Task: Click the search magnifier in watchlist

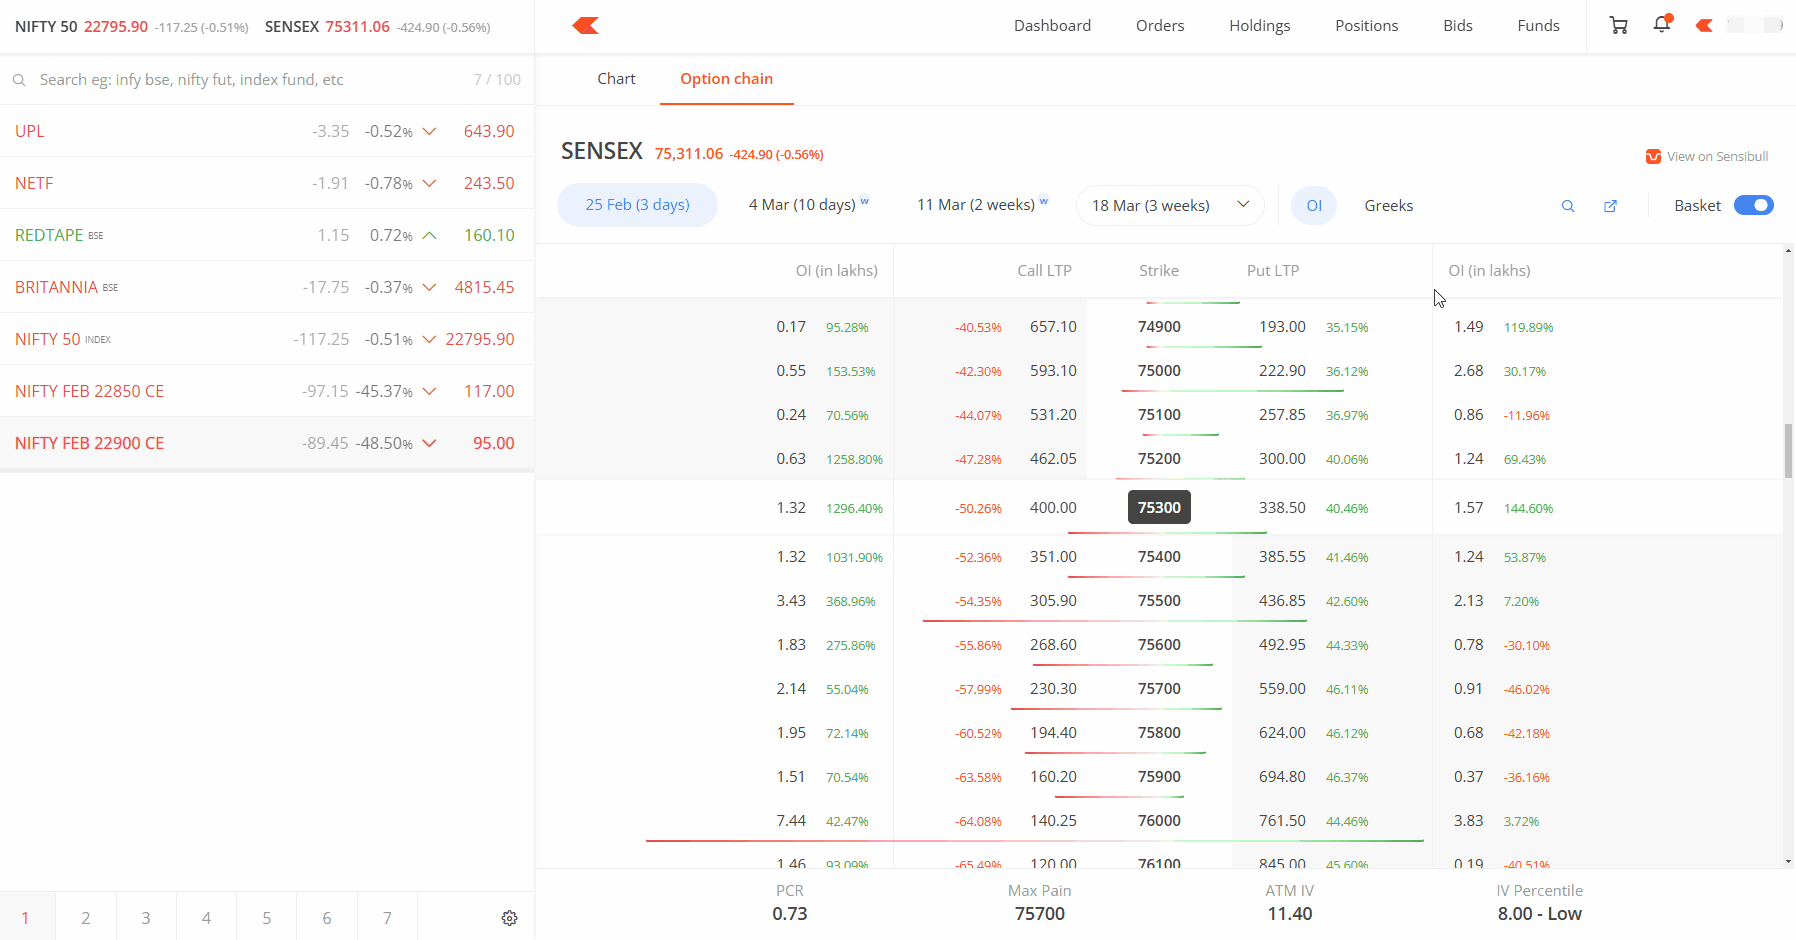Action: click(19, 80)
